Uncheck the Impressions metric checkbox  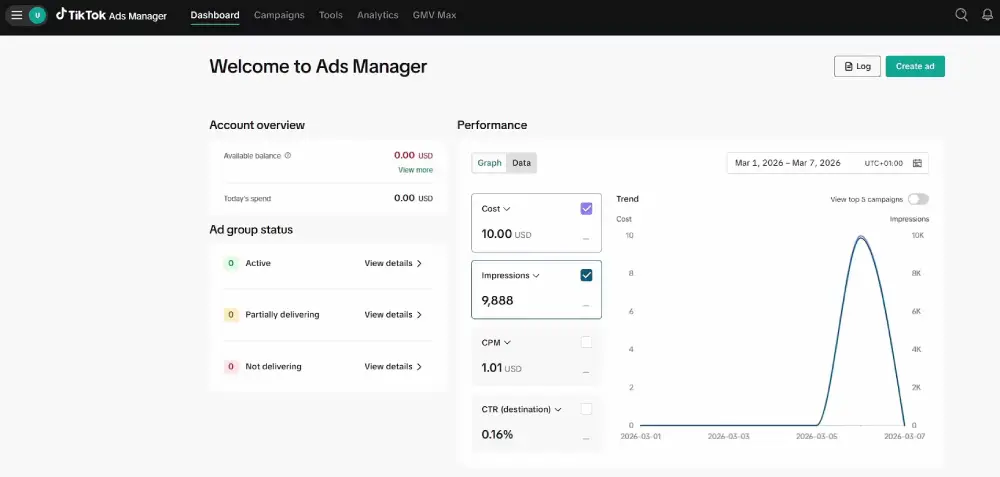coord(586,275)
